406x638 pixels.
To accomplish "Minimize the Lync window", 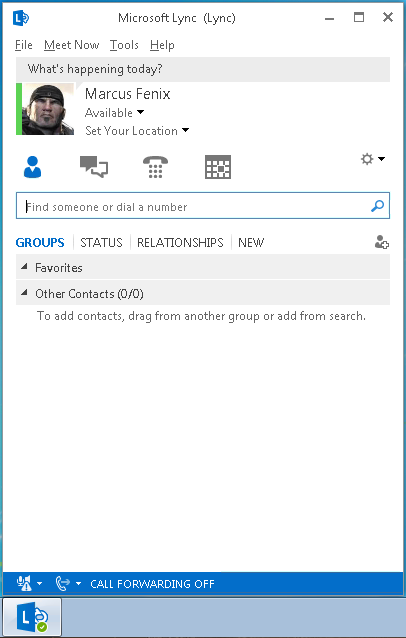I will pyautogui.click(x=330, y=18).
